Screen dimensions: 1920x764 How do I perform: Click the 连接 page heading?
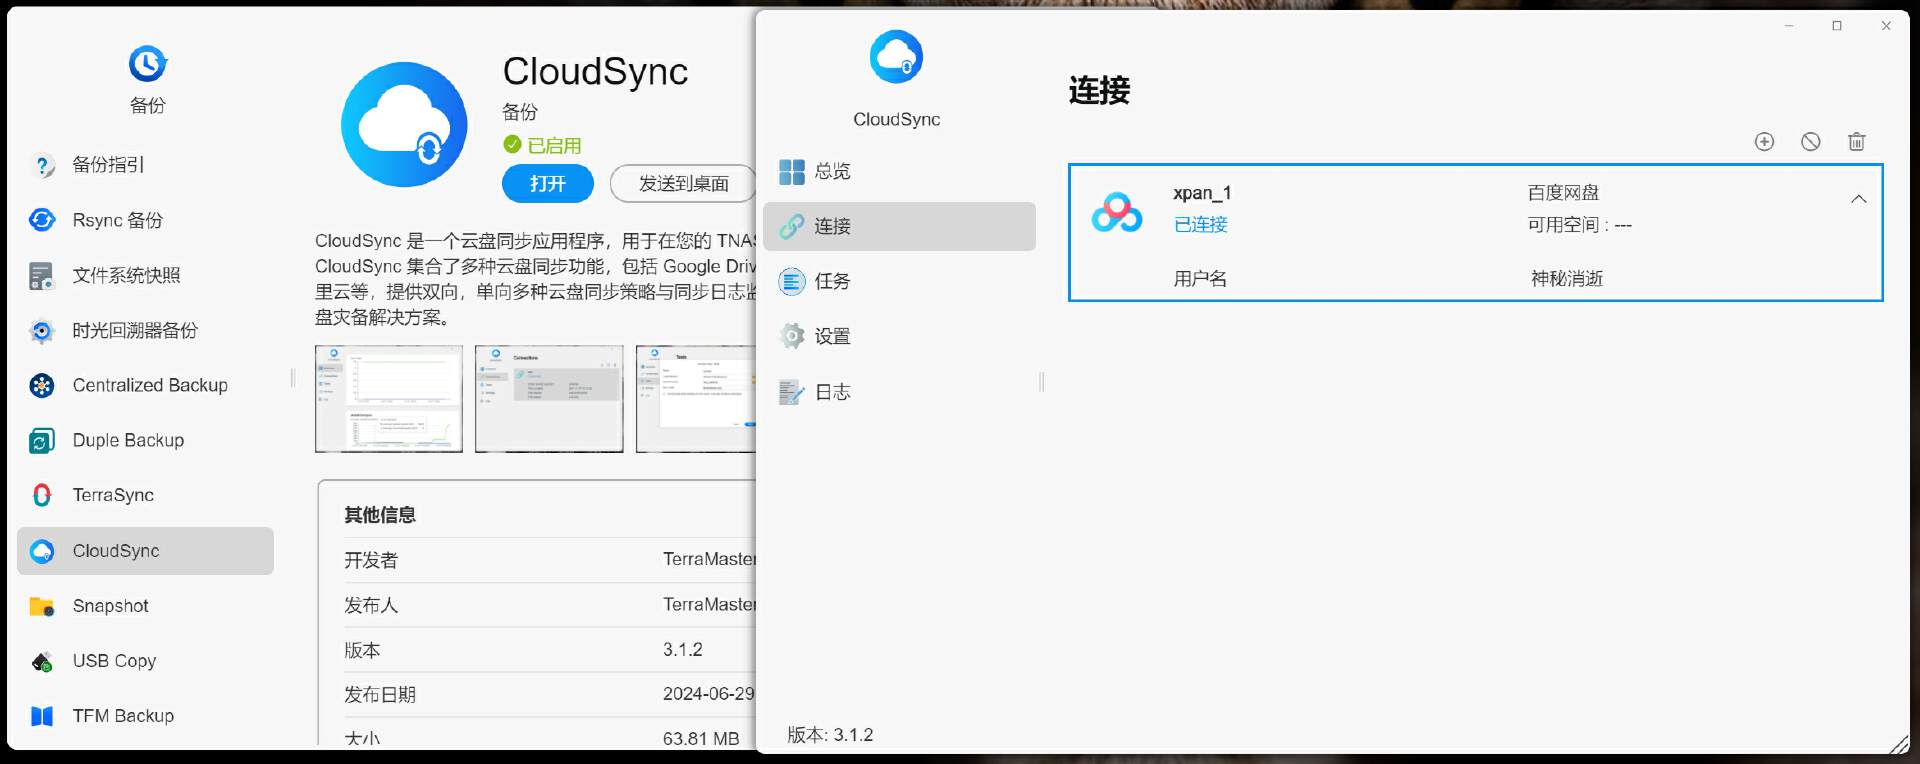point(1099,90)
